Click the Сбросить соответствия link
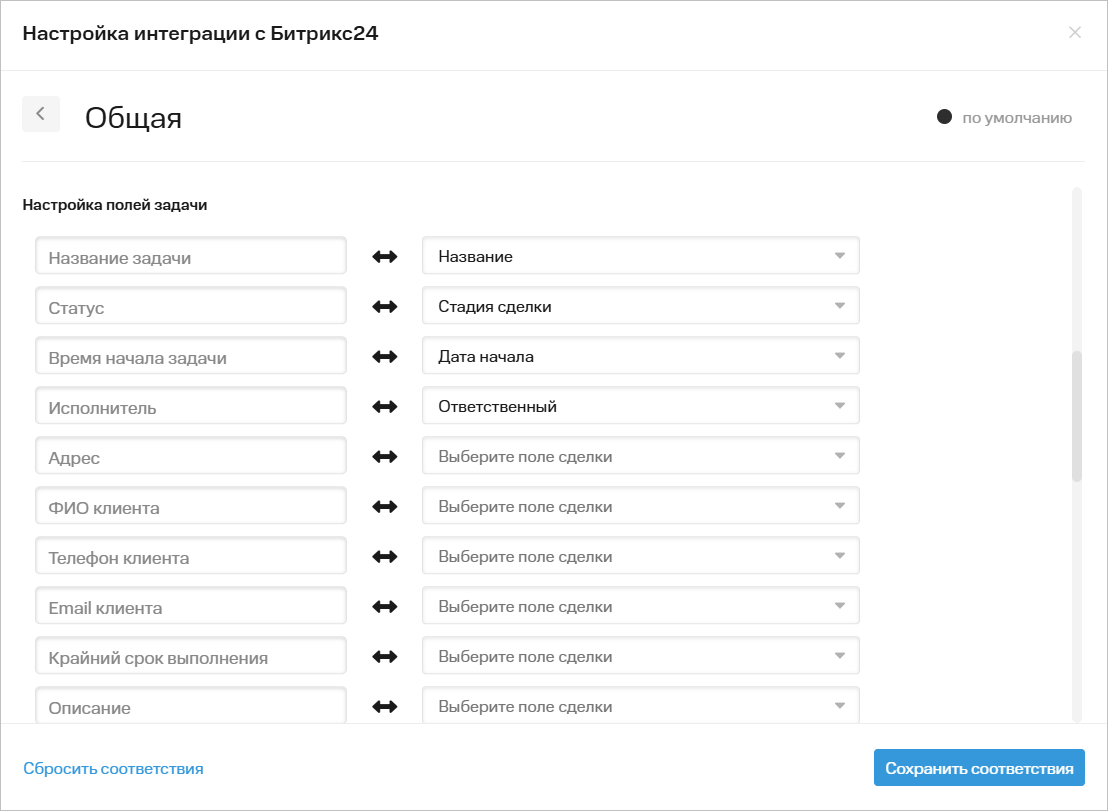The image size is (1108, 811). tap(113, 768)
